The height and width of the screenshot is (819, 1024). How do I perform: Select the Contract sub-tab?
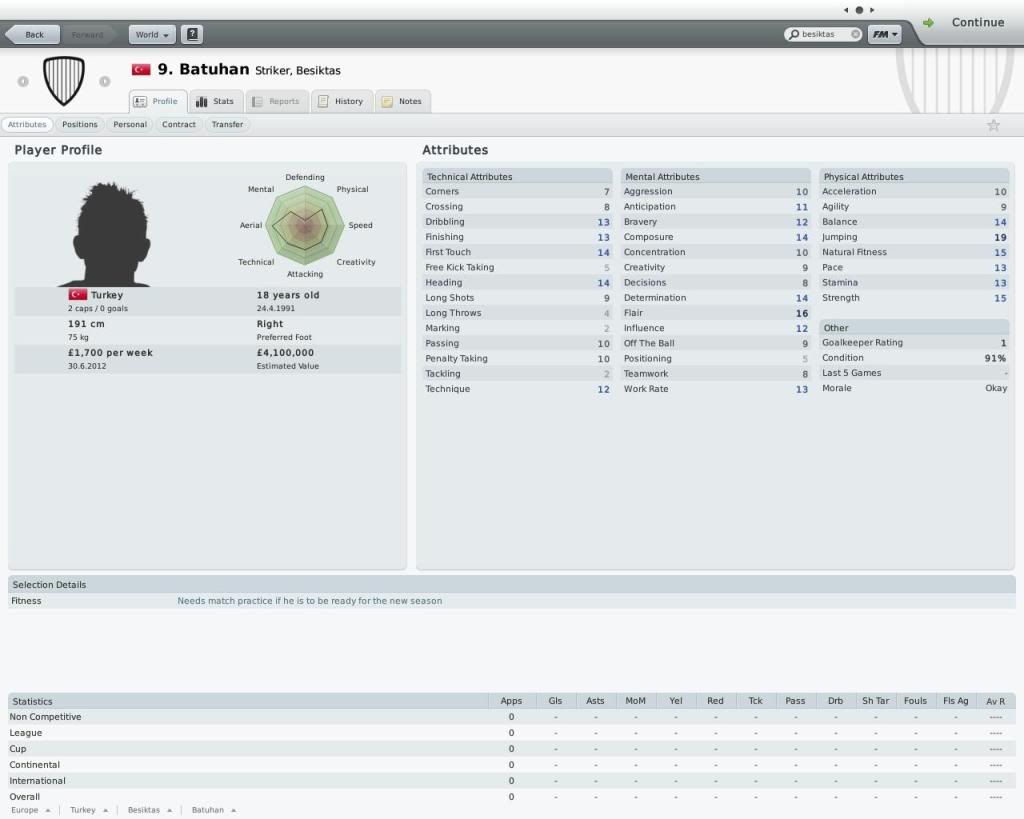pos(179,124)
